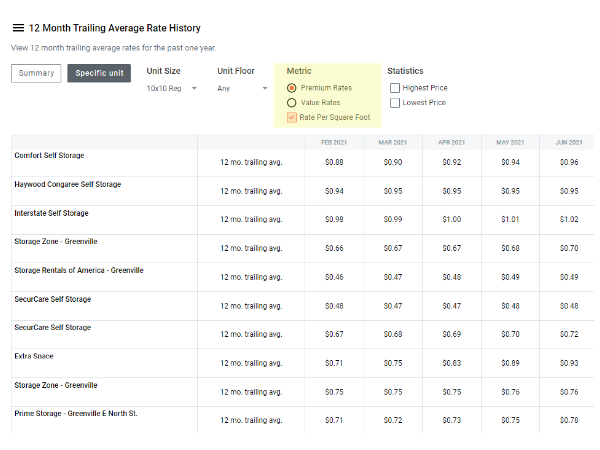The height and width of the screenshot is (450, 600).
Task: Switch to the Summary tab
Action: click(36, 73)
